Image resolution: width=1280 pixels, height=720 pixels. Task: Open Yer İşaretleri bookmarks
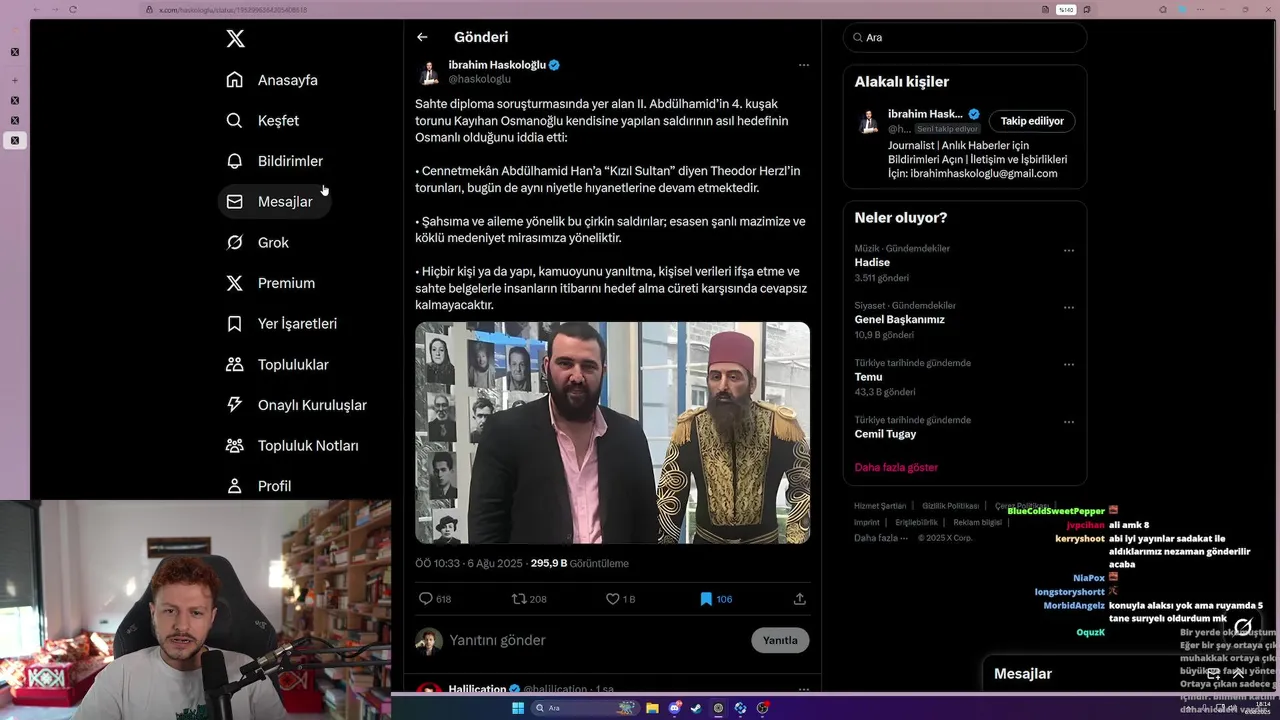click(x=282, y=324)
